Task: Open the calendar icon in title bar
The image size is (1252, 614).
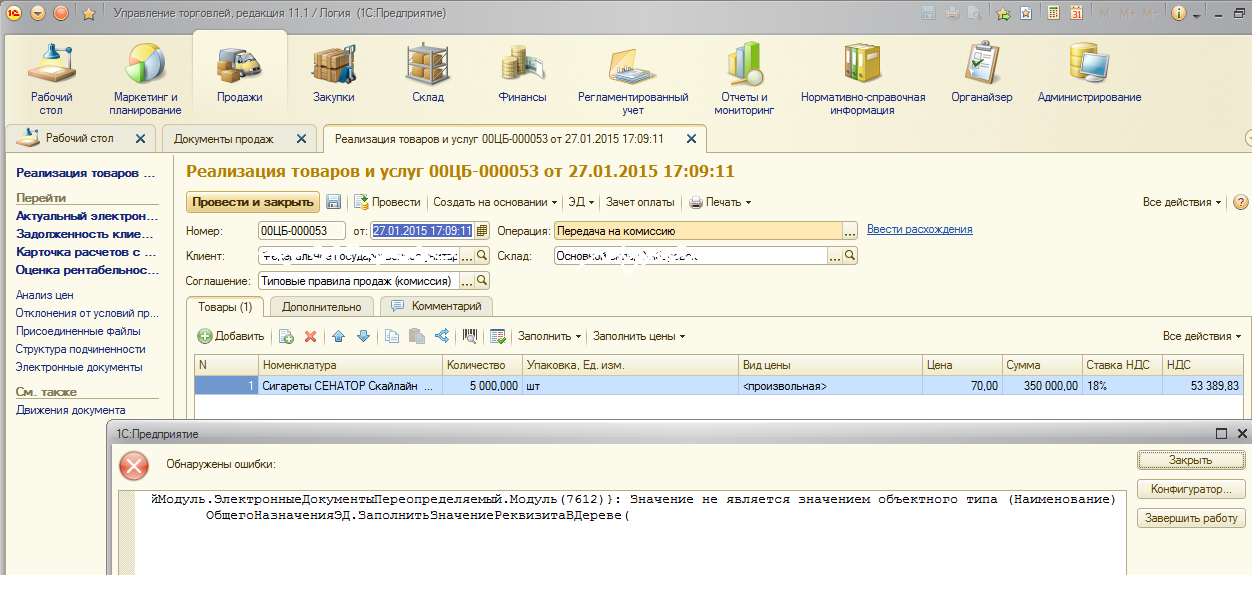Action: coord(1076,13)
